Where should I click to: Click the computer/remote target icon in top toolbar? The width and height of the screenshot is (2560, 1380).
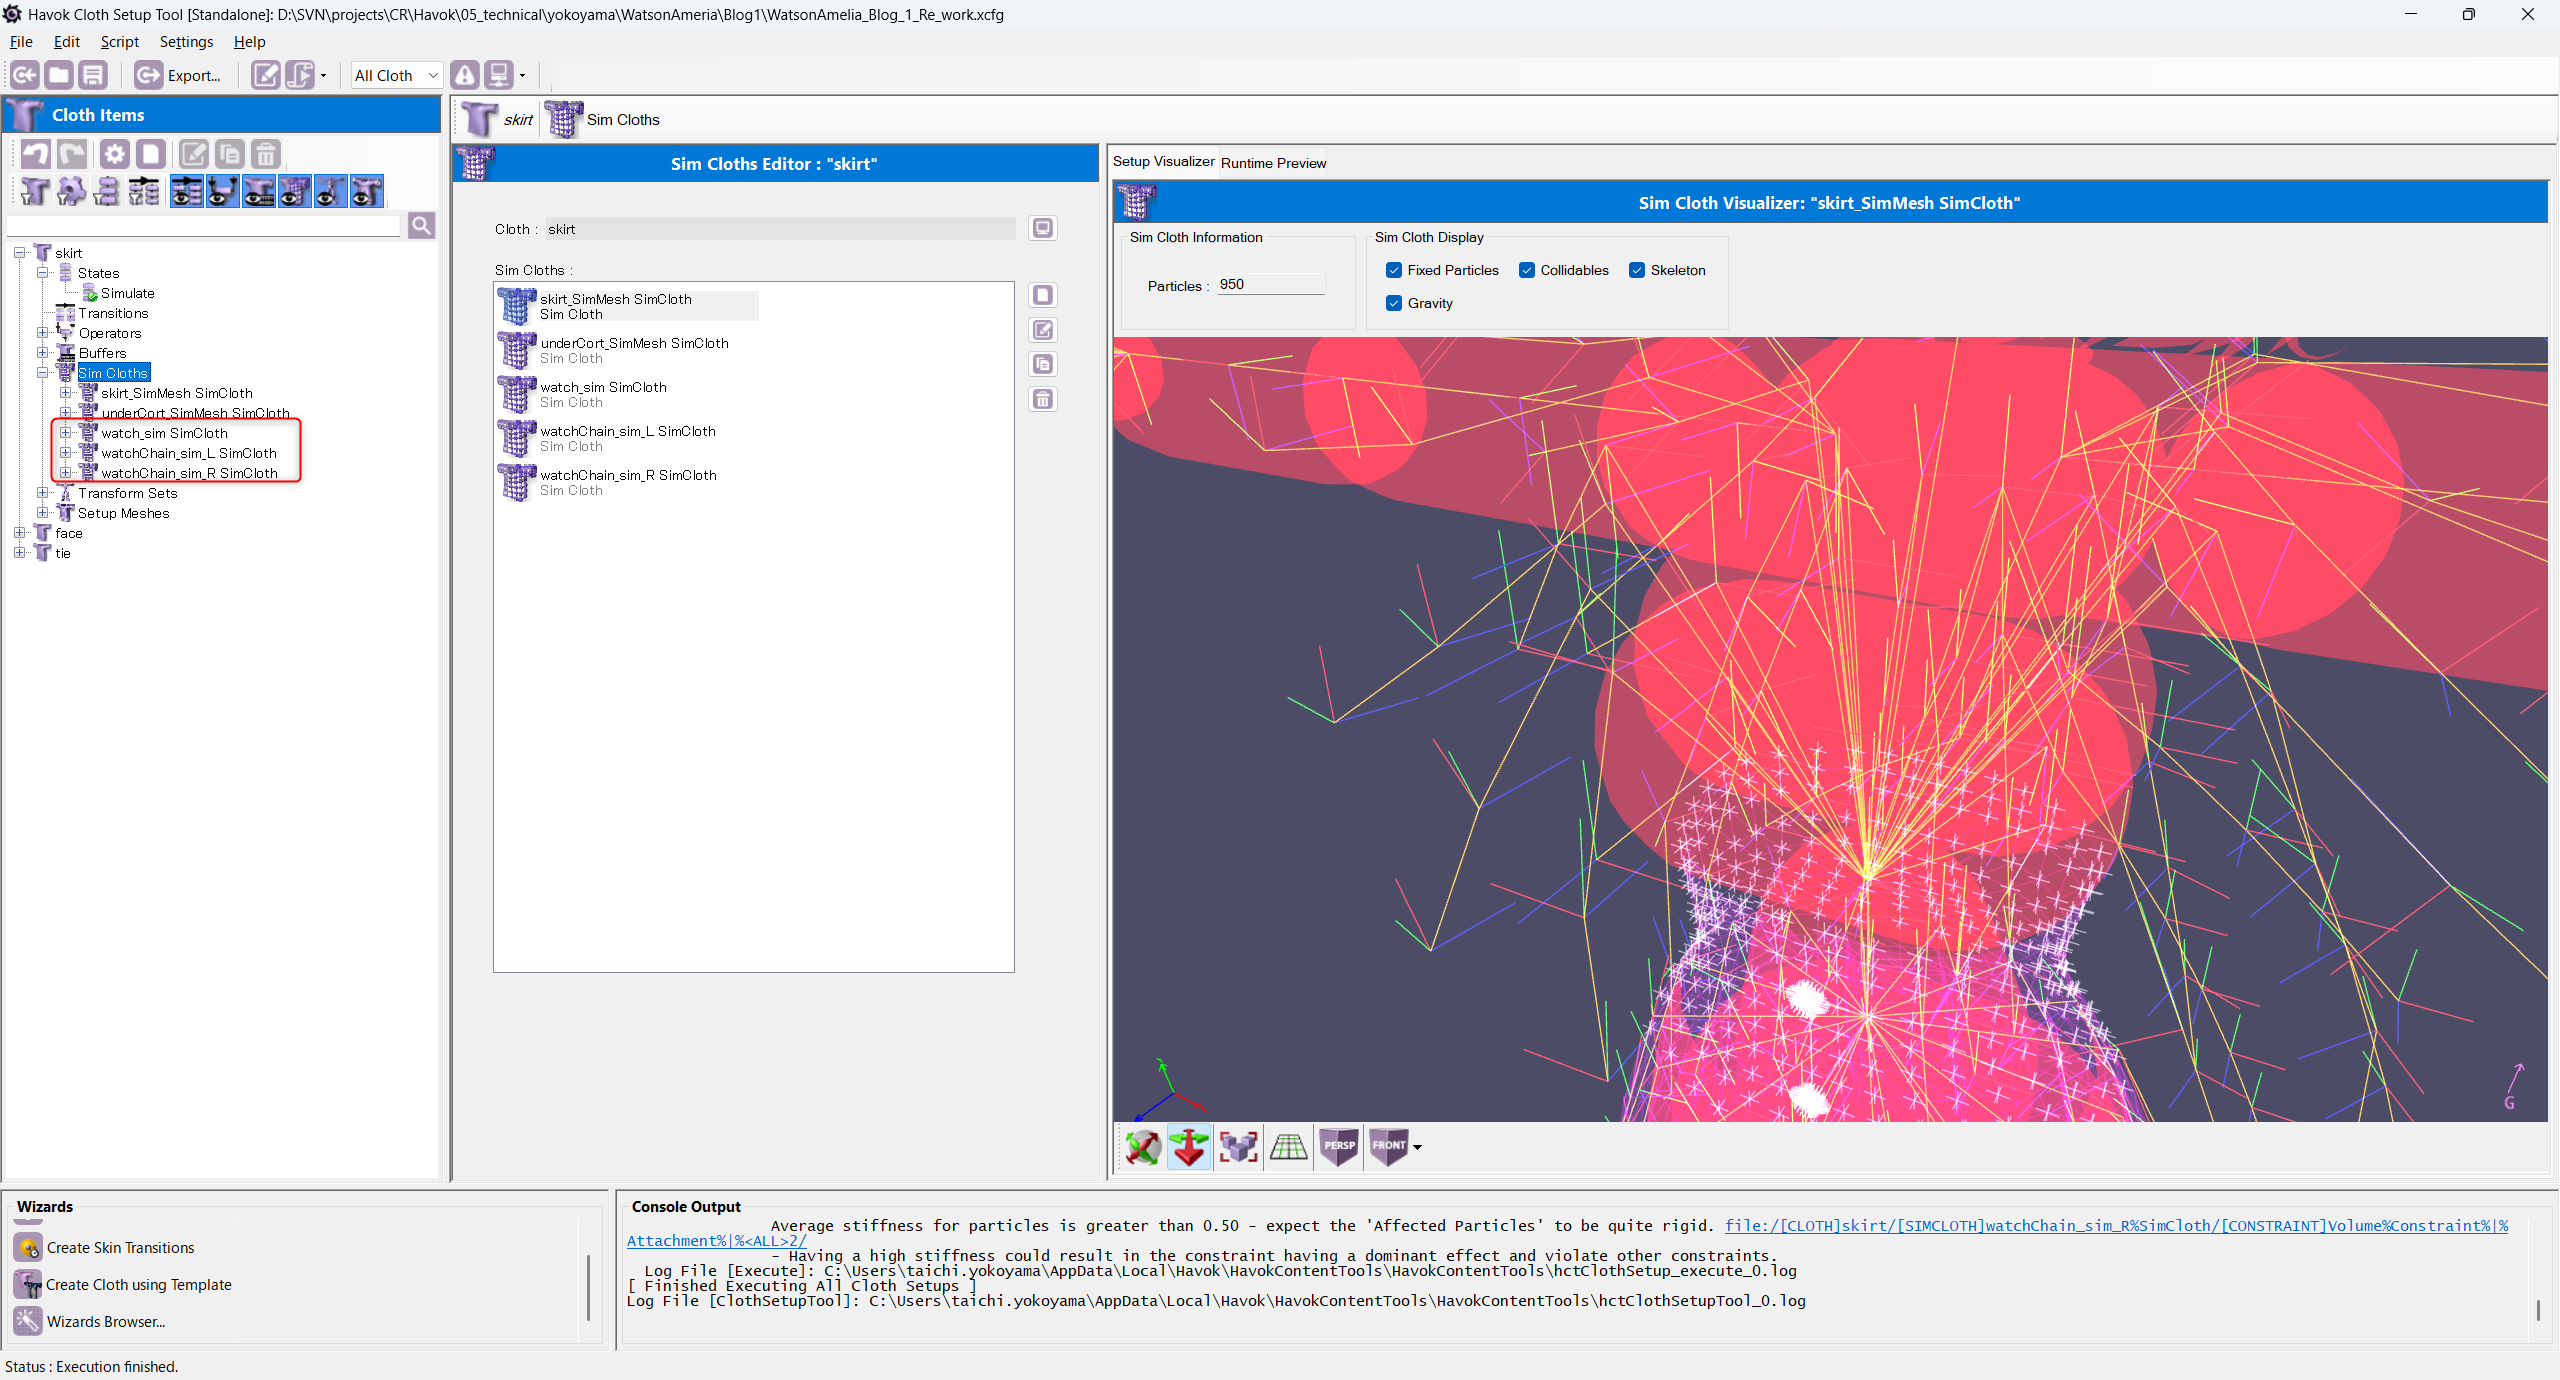click(x=498, y=75)
